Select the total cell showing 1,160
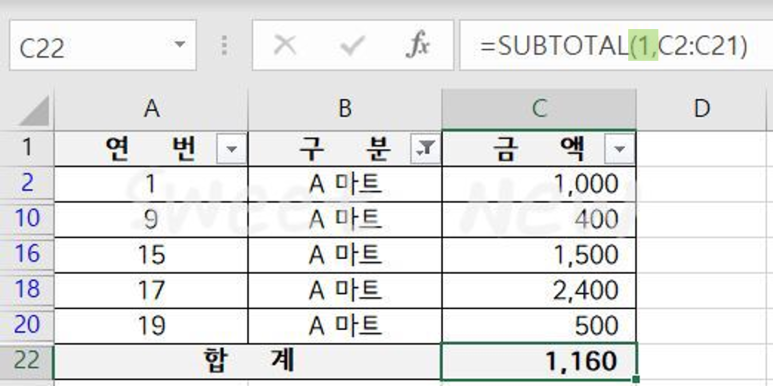Image resolution: width=773 pixels, height=386 pixels. click(539, 361)
